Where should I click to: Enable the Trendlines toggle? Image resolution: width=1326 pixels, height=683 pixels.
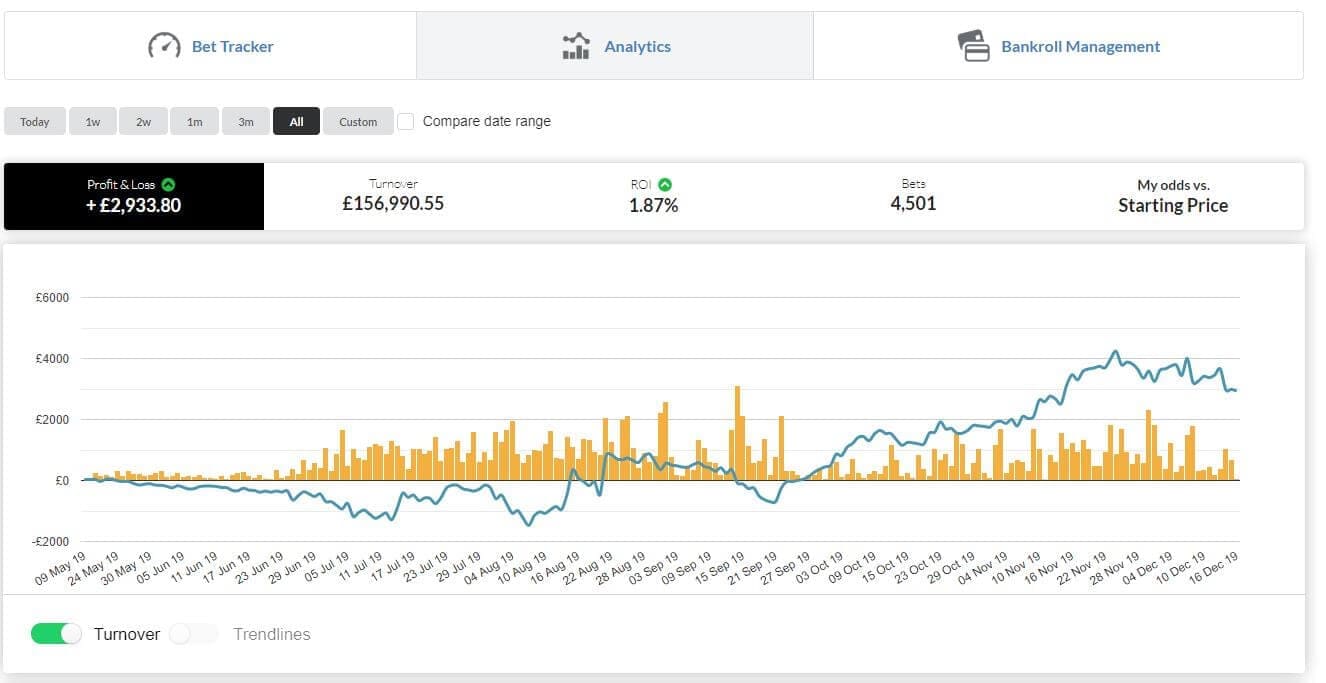[x=194, y=633]
